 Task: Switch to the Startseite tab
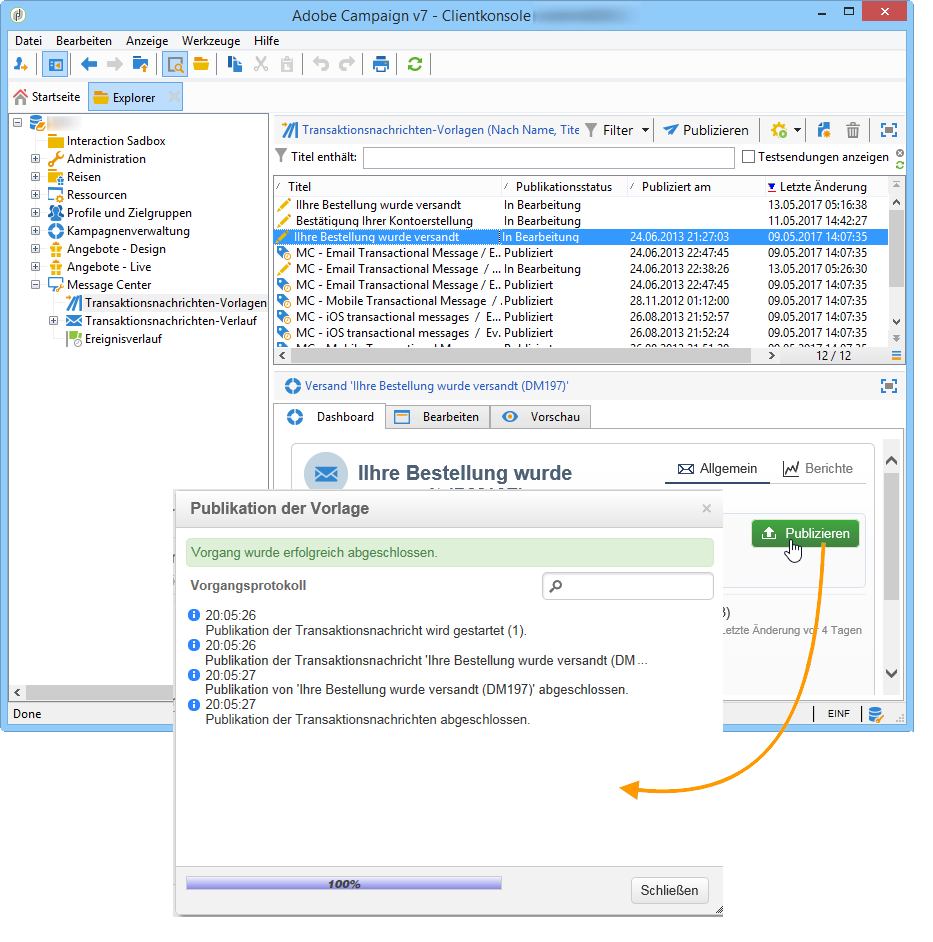pyautogui.click(x=47, y=97)
